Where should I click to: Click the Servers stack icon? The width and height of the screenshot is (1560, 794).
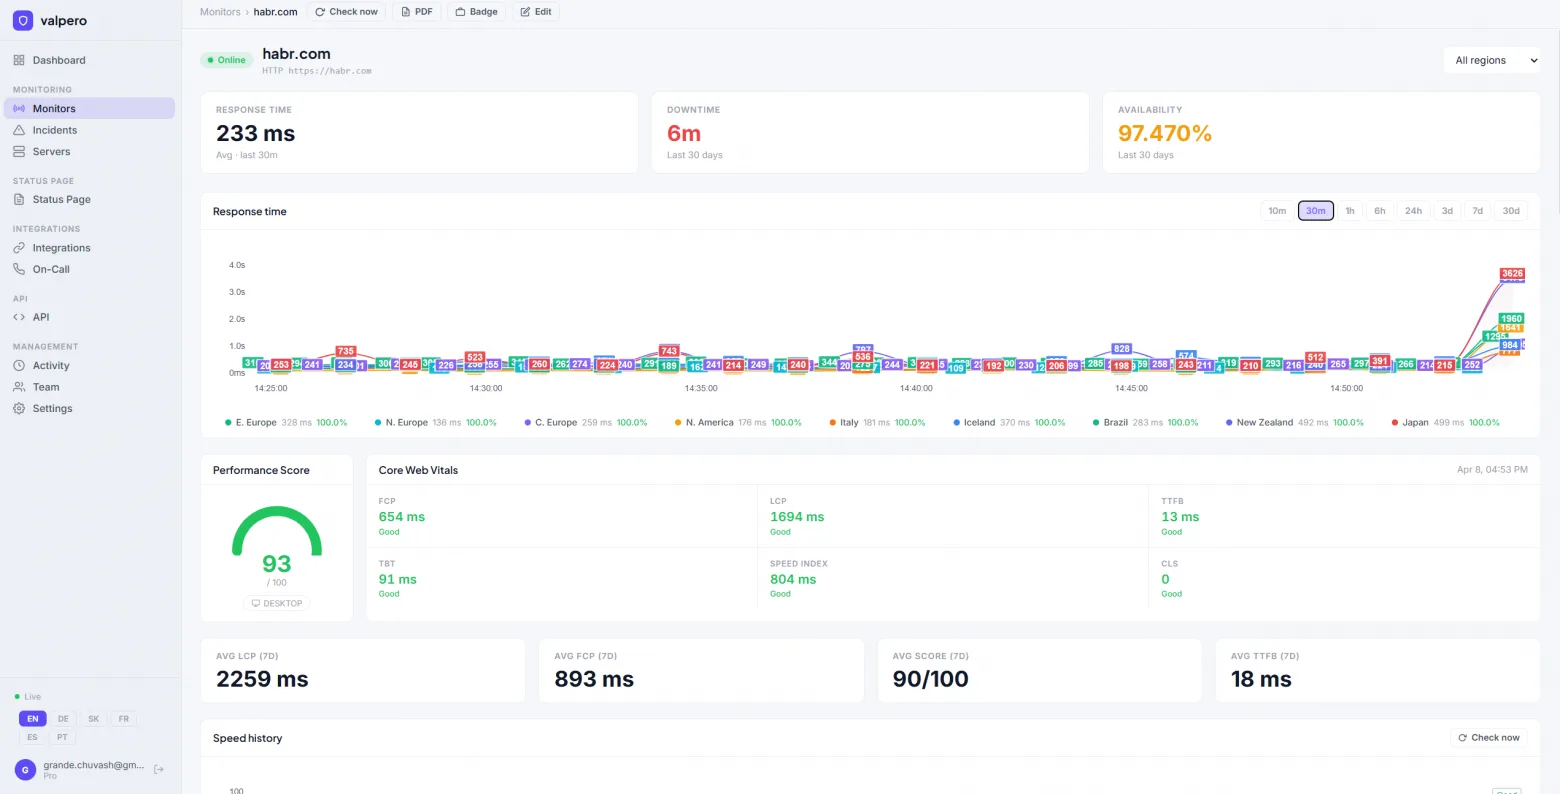(19, 152)
